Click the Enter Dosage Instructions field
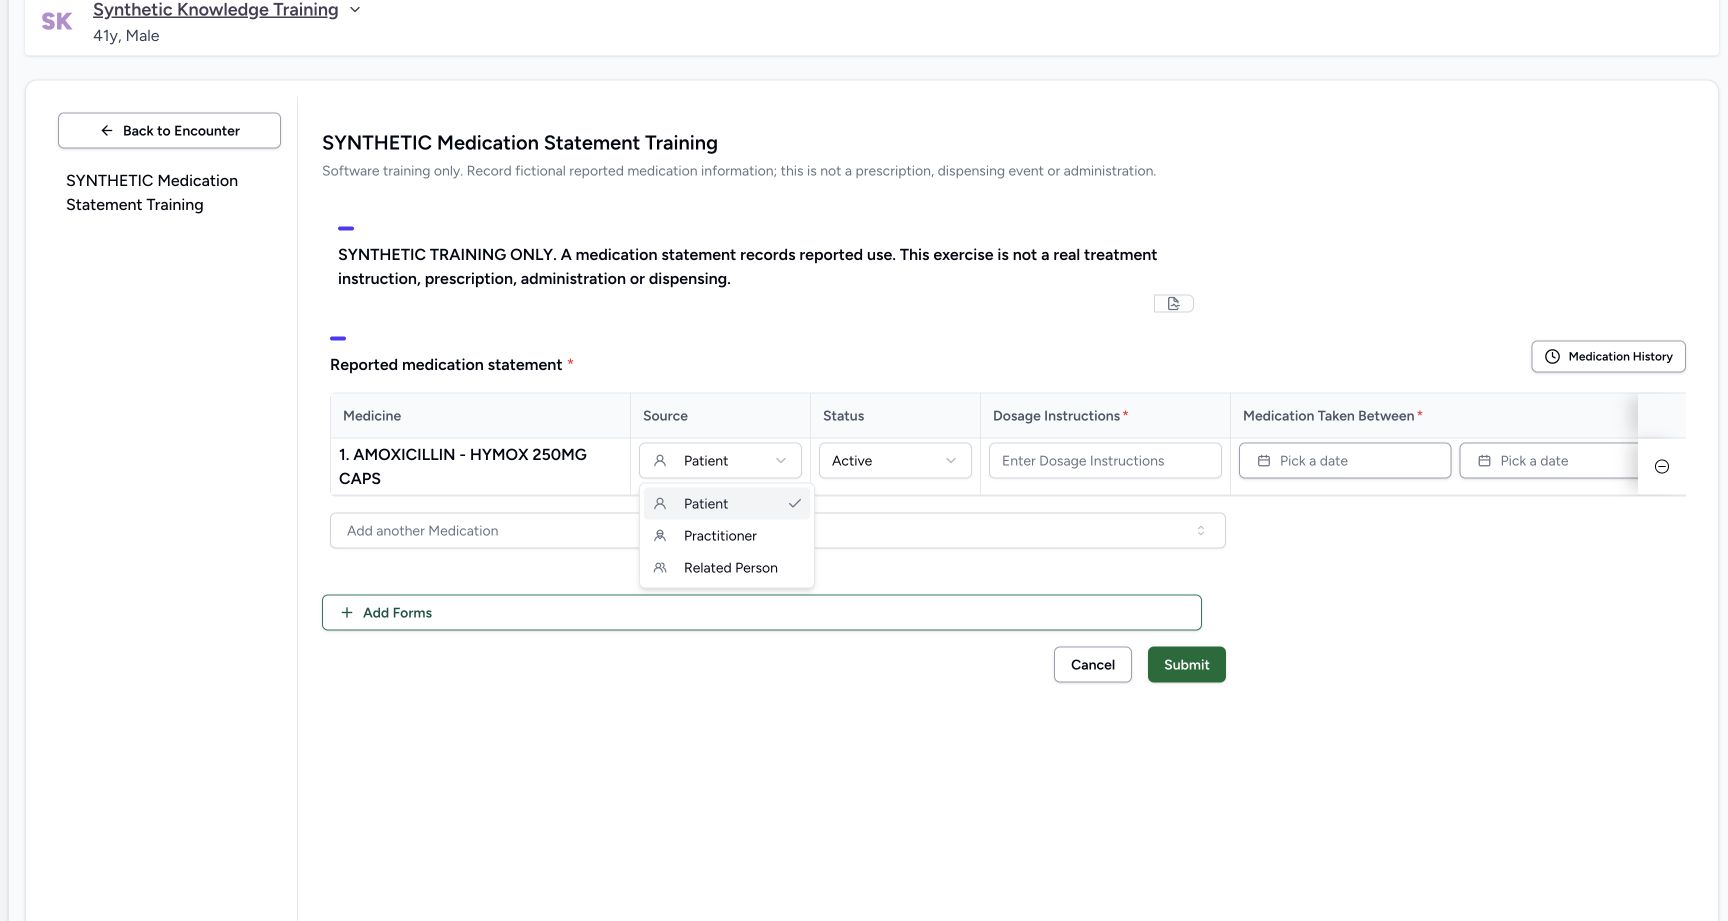Image resolution: width=1728 pixels, height=921 pixels. tap(1105, 461)
